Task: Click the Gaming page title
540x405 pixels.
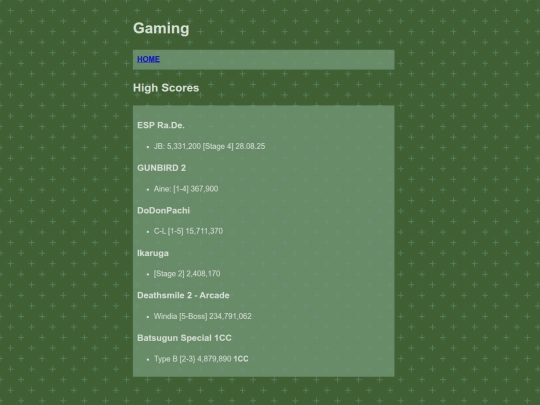Action: [x=161, y=28]
